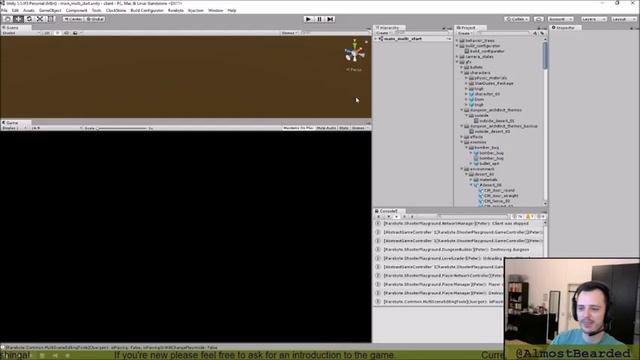This screenshot has height=360, width=640.
Task: Click the Pause button
Action: [320, 19]
